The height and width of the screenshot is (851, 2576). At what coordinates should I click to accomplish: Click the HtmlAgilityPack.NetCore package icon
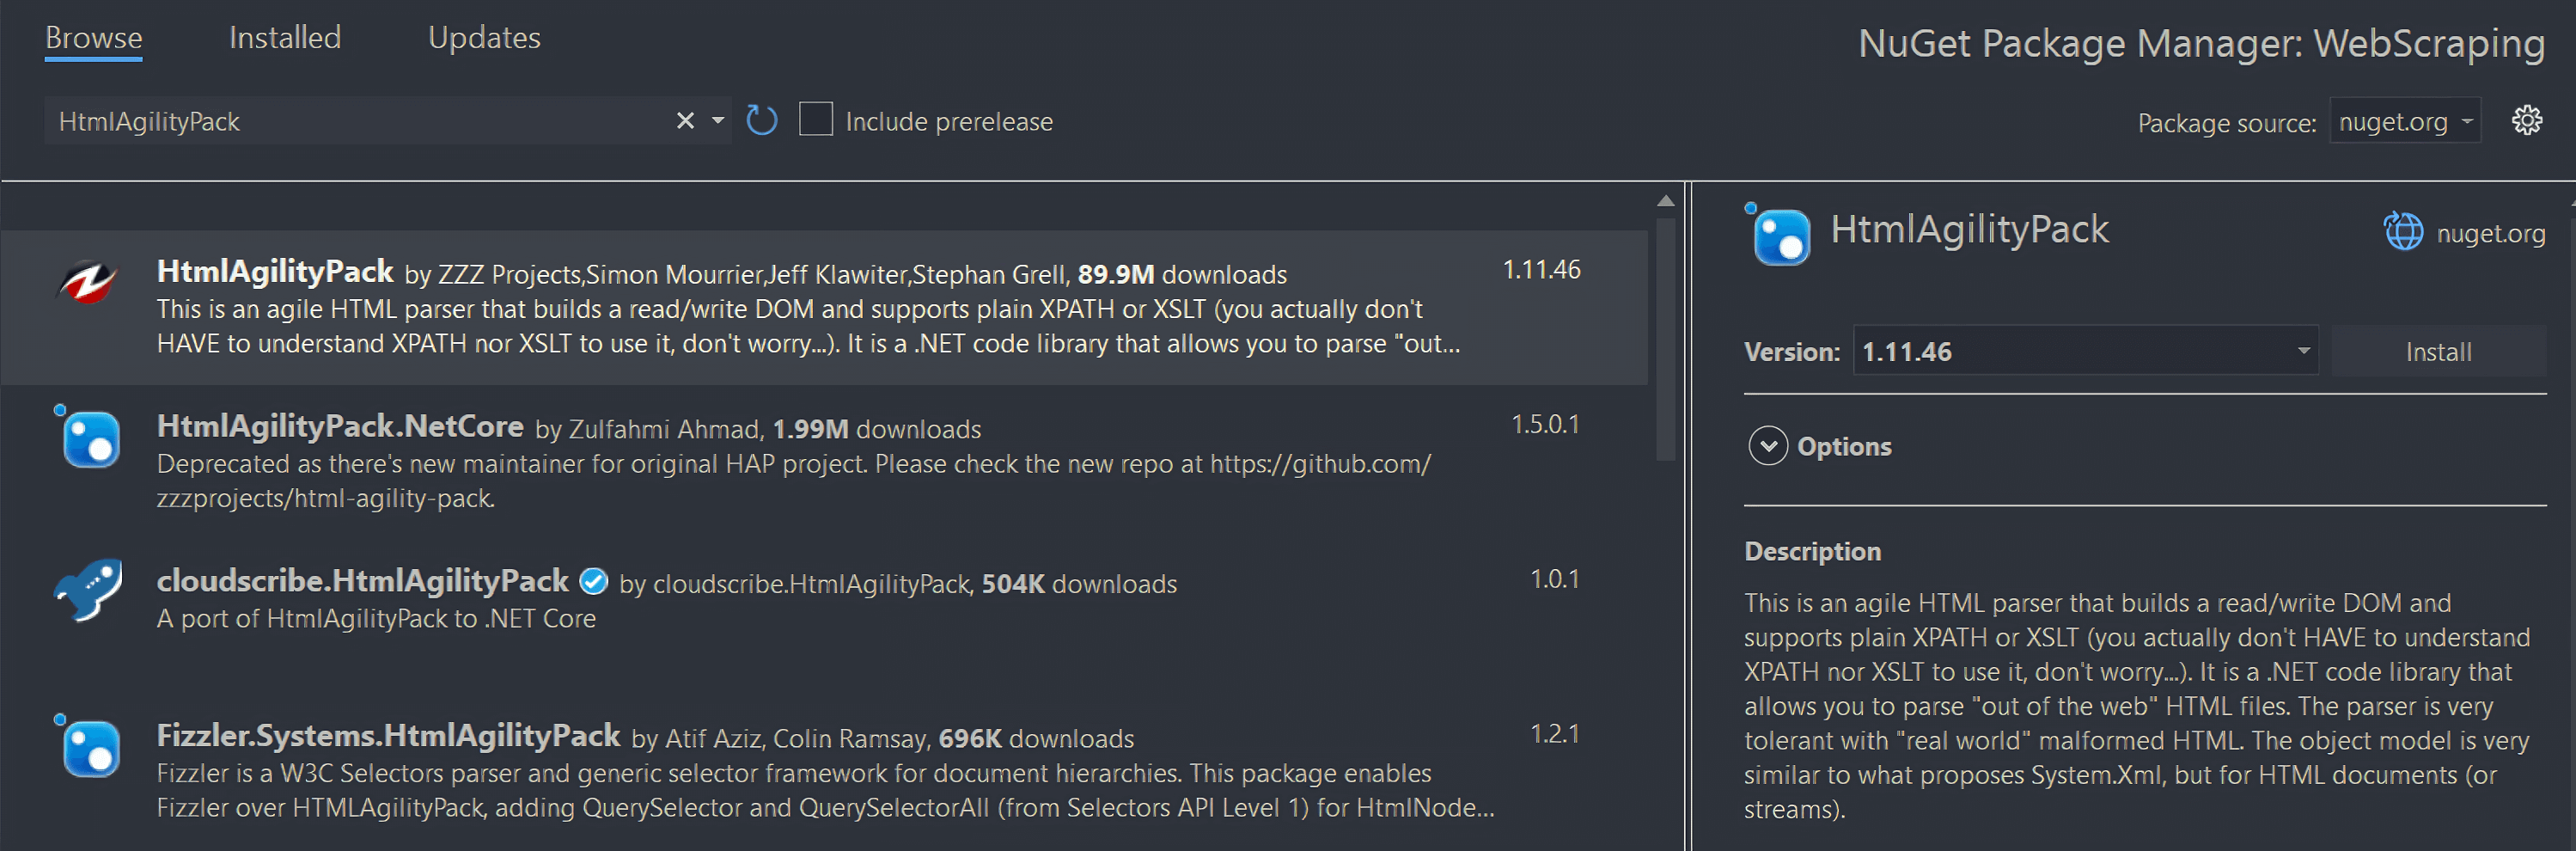(x=90, y=438)
